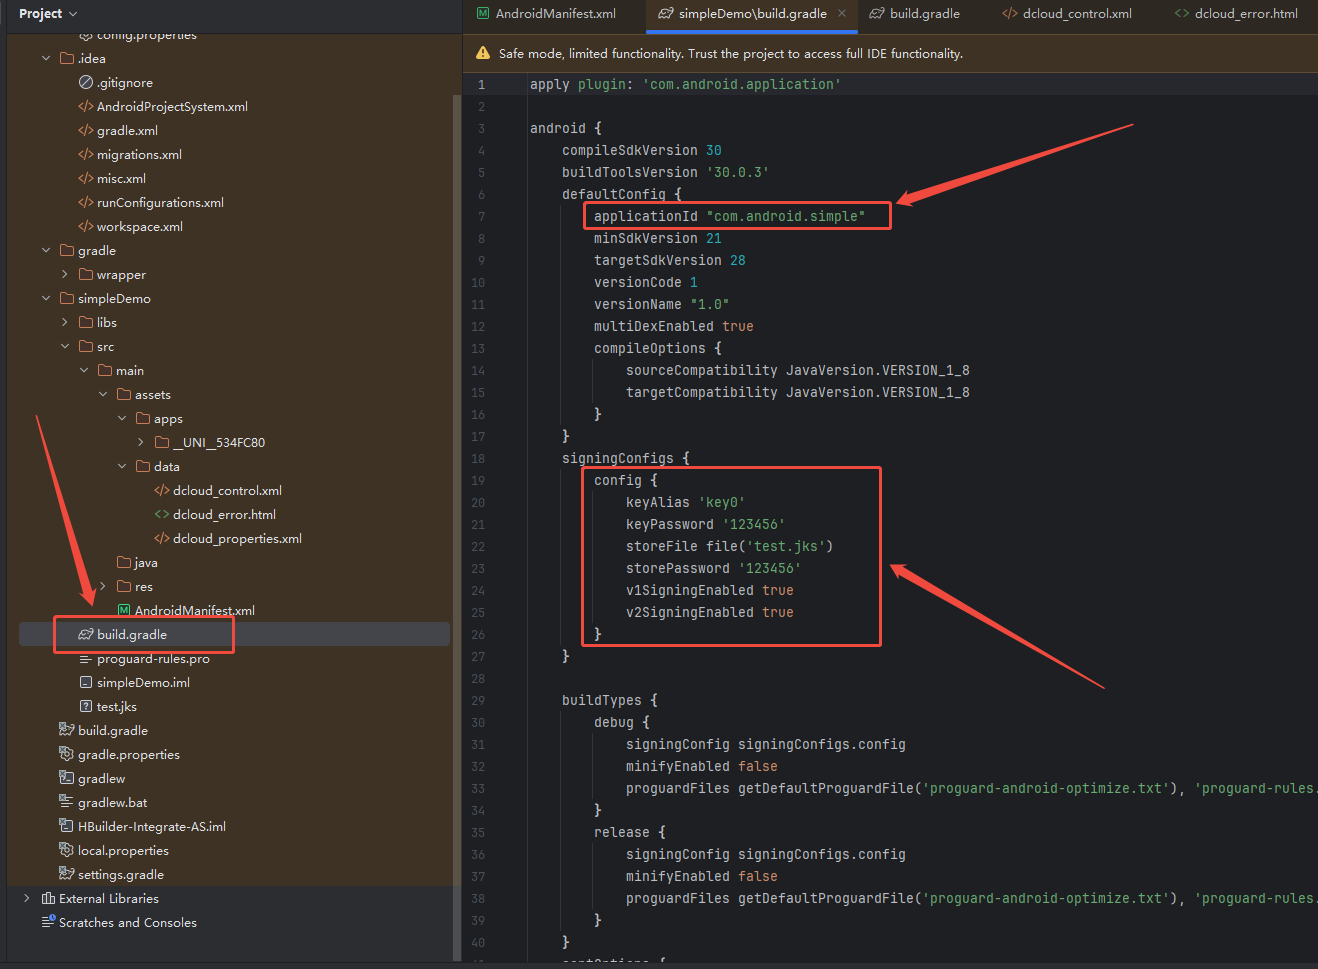
Task: Click the AndroidManifest.xml icon in the tree
Action: [x=124, y=610]
